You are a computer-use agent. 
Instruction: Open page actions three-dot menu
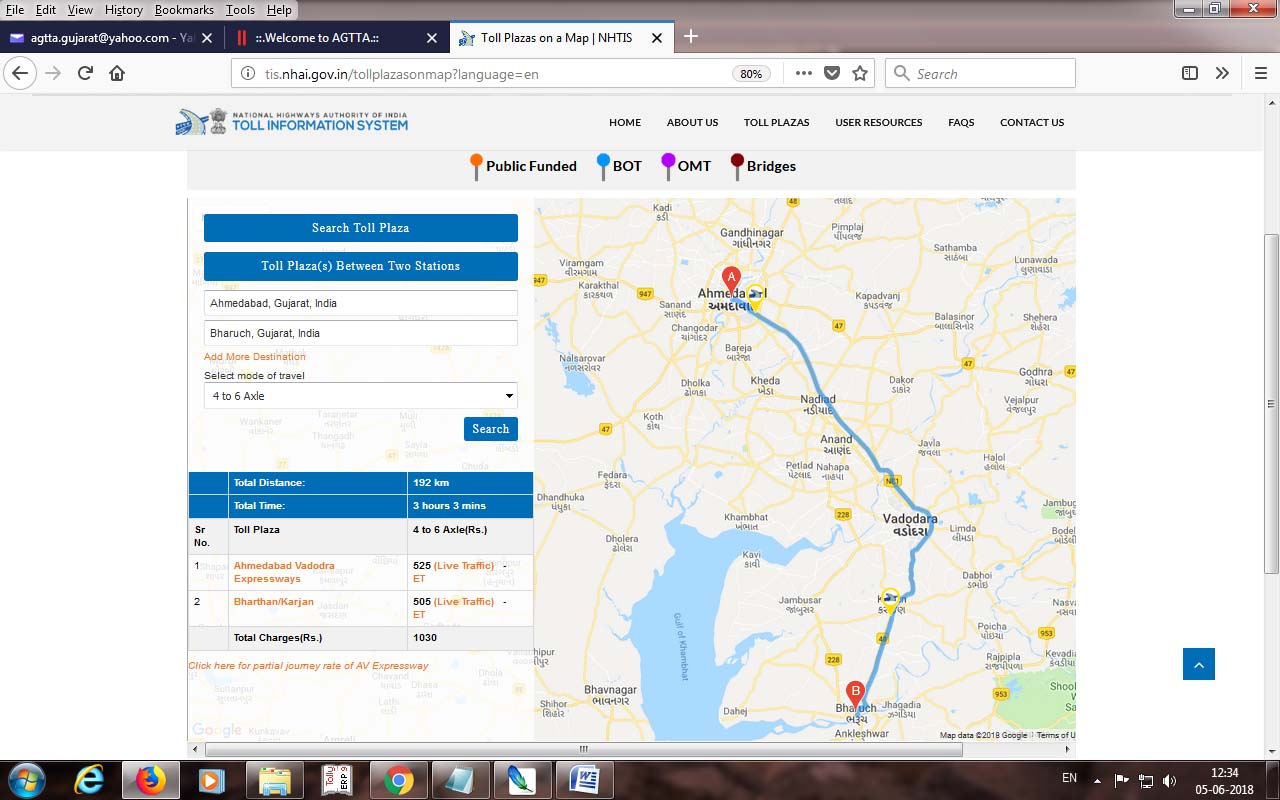pyautogui.click(x=804, y=73)
